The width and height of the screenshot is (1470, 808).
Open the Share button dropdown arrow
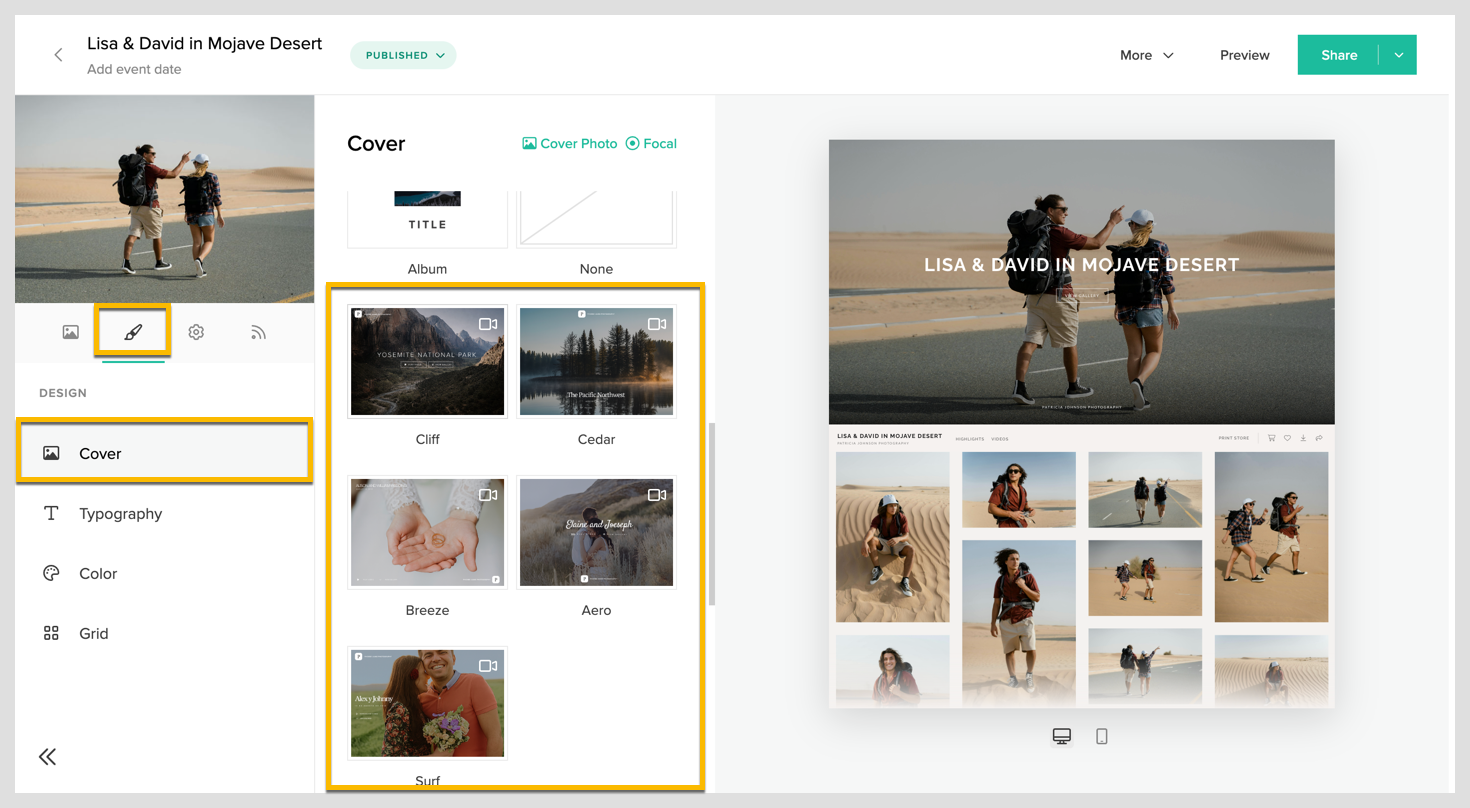1398,55
